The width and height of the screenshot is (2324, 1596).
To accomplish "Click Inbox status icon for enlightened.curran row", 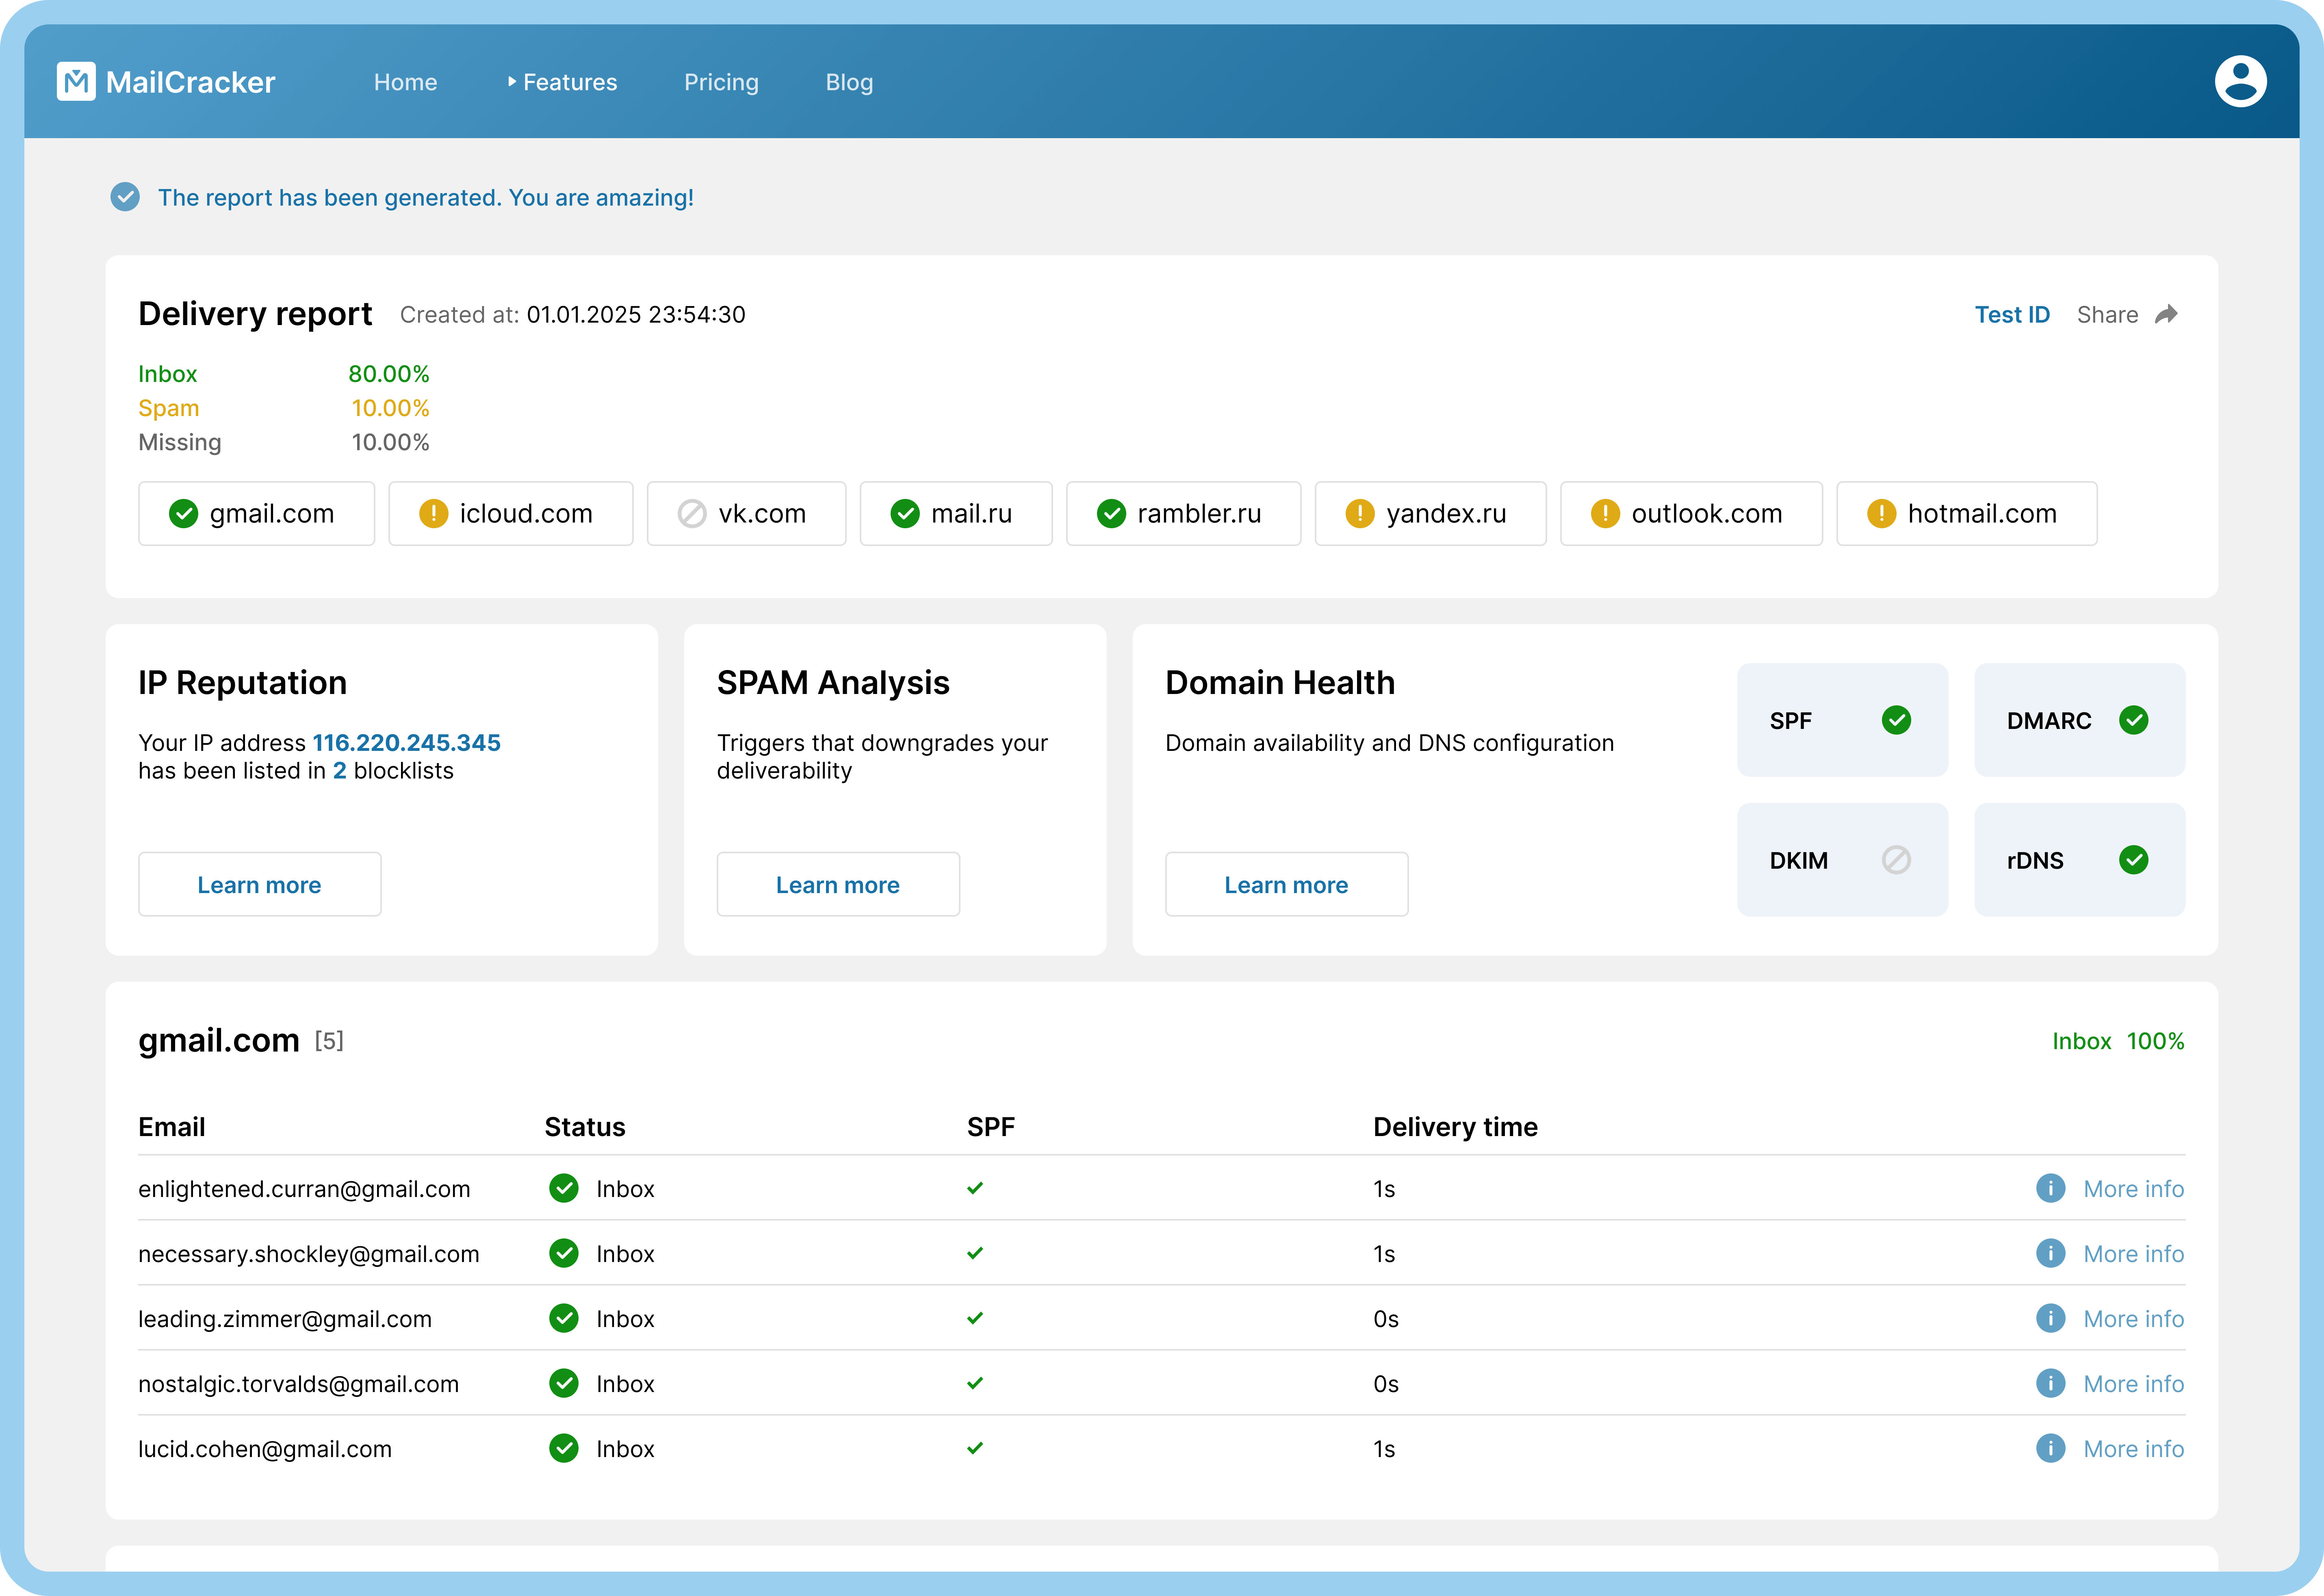I will tap(564, 1188).
